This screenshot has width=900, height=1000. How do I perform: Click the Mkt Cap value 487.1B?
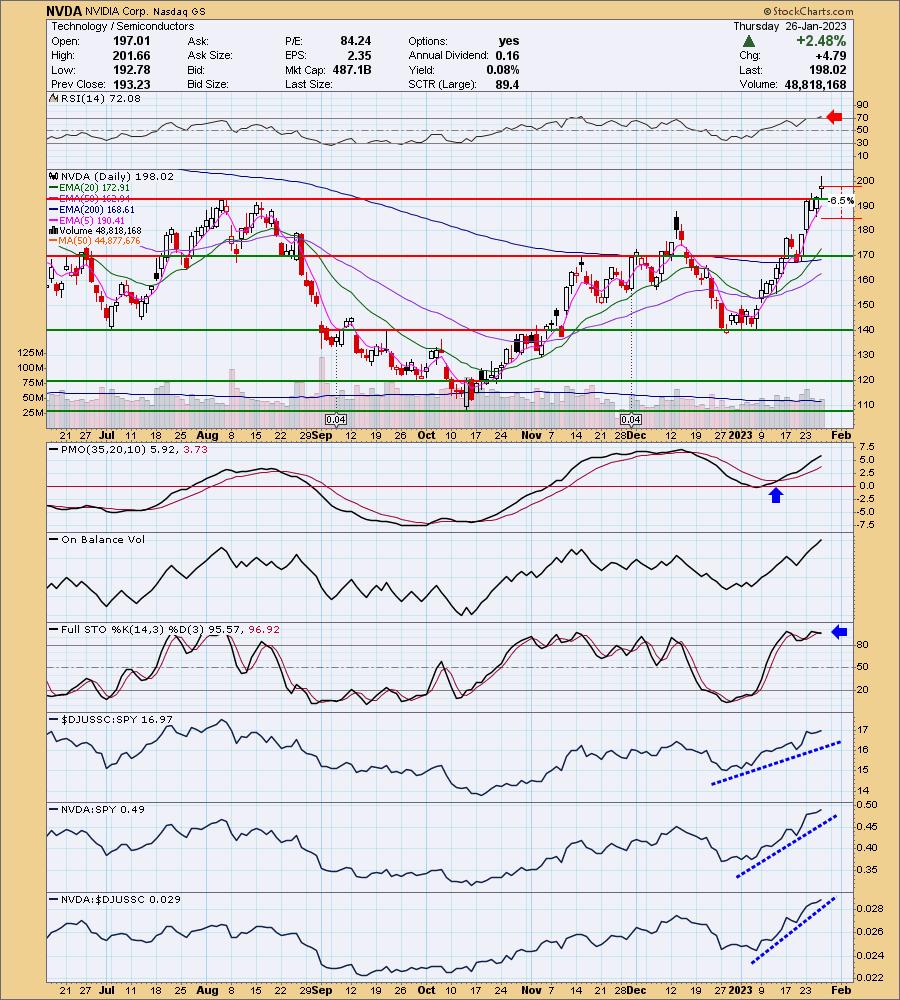352,70
